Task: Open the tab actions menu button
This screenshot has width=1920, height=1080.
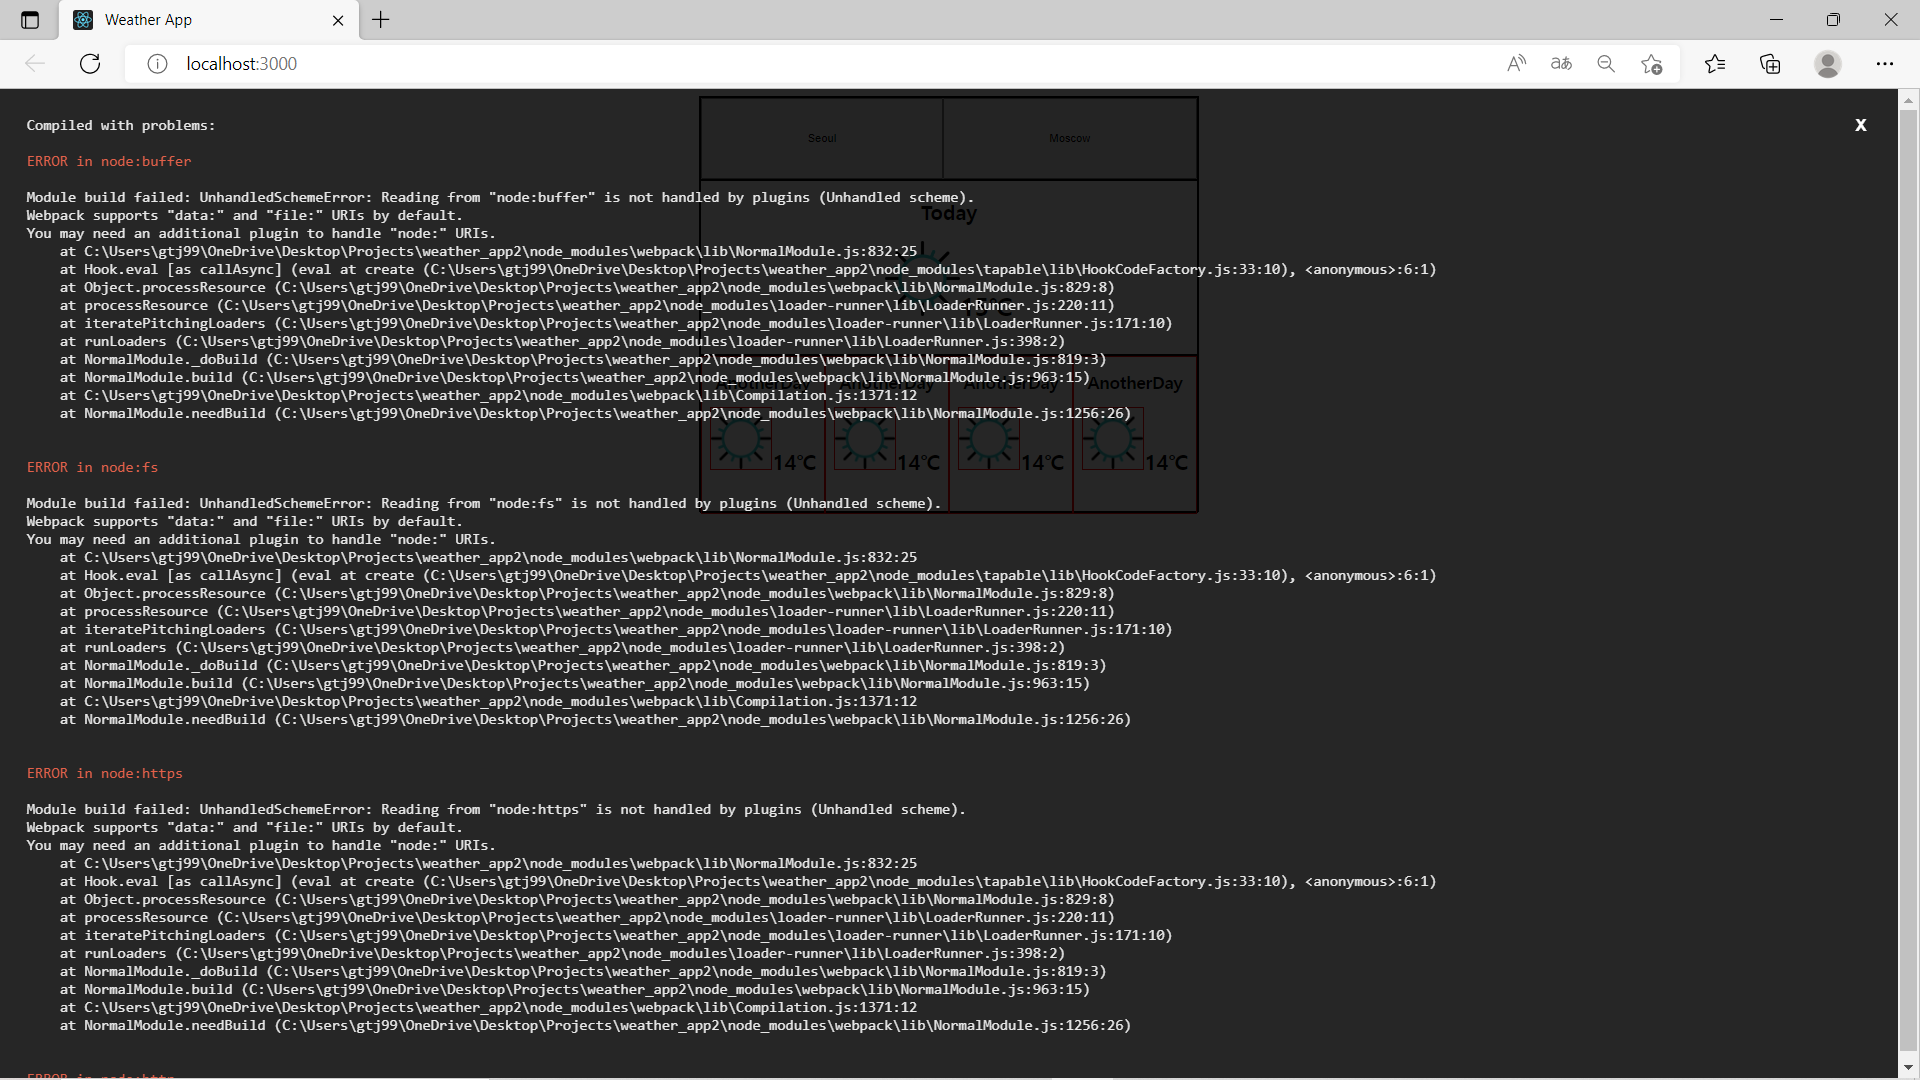Action: 30,20
